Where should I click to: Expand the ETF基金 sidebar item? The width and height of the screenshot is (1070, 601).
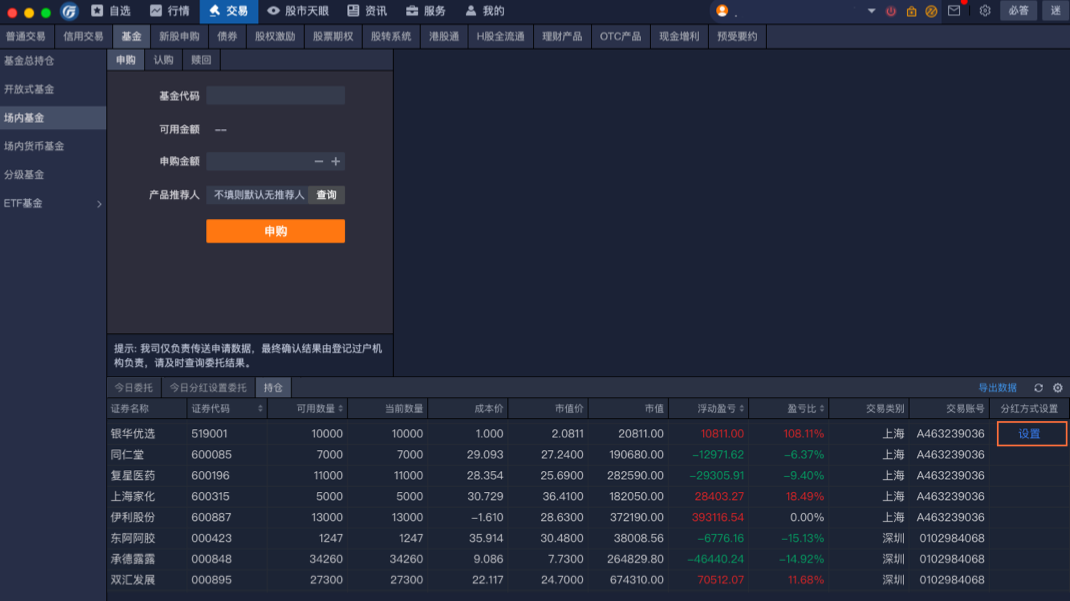[x=99, y=204]
